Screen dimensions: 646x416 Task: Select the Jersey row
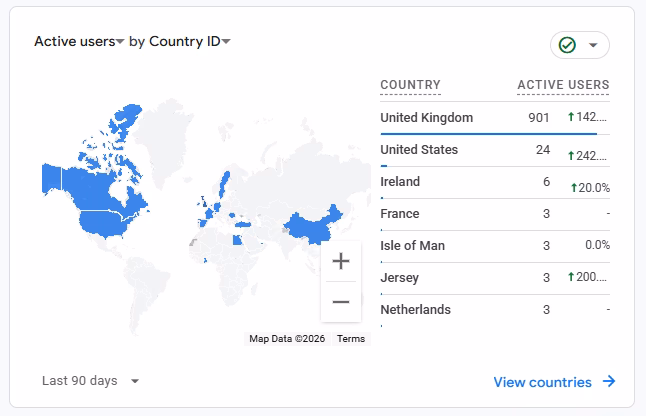pyautogui.click(x=495, y=278)
